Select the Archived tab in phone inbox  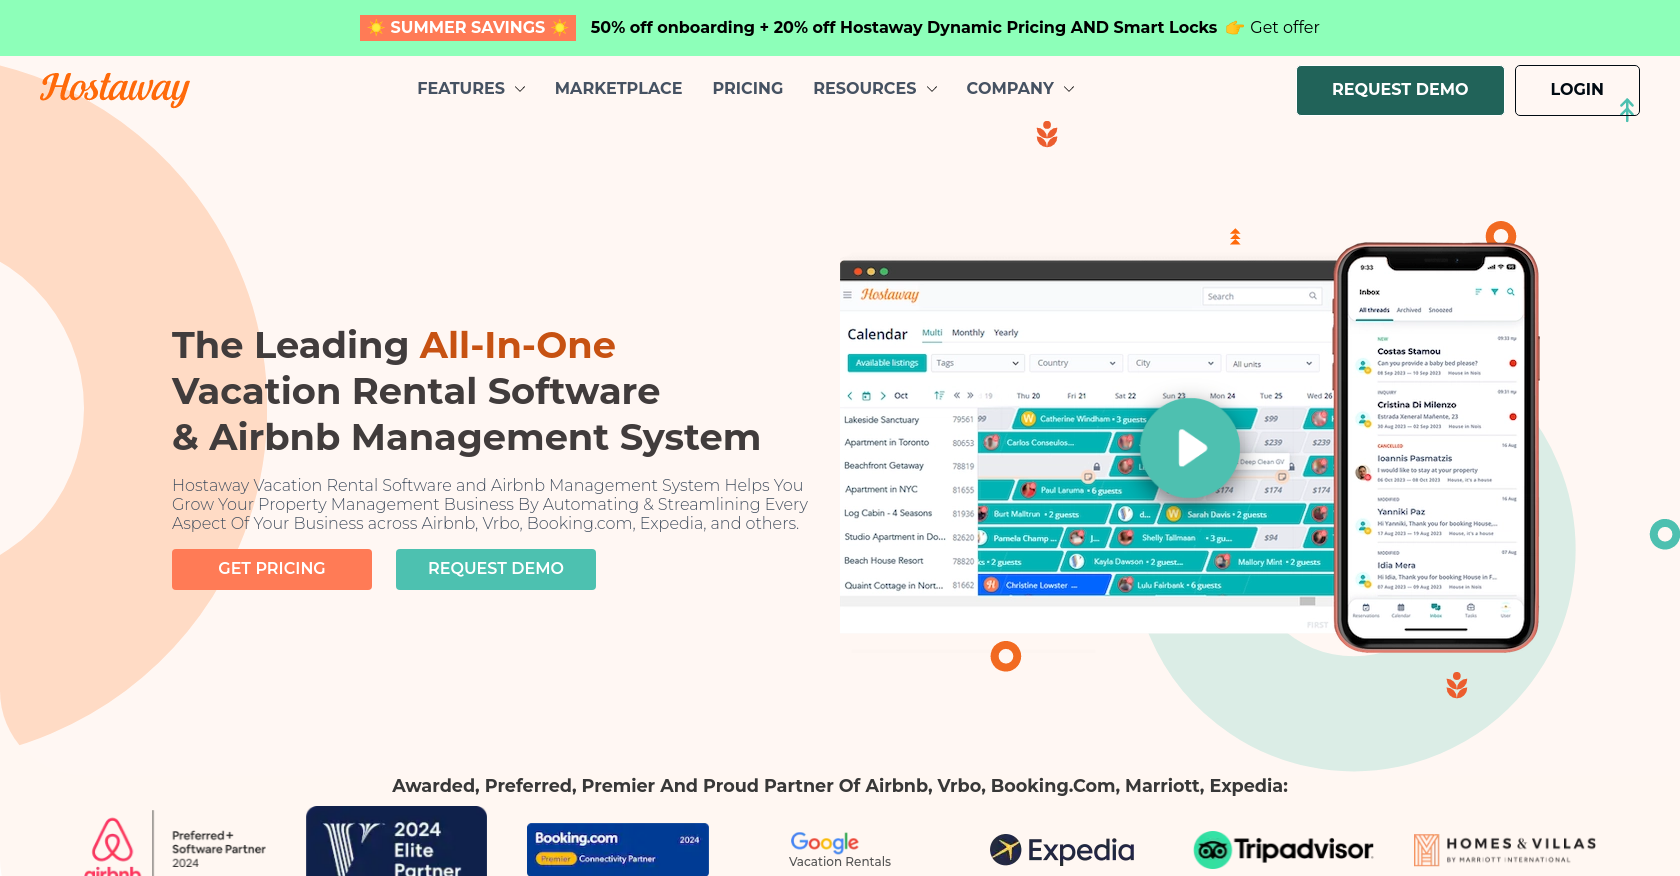click(x=1409, y=310)
